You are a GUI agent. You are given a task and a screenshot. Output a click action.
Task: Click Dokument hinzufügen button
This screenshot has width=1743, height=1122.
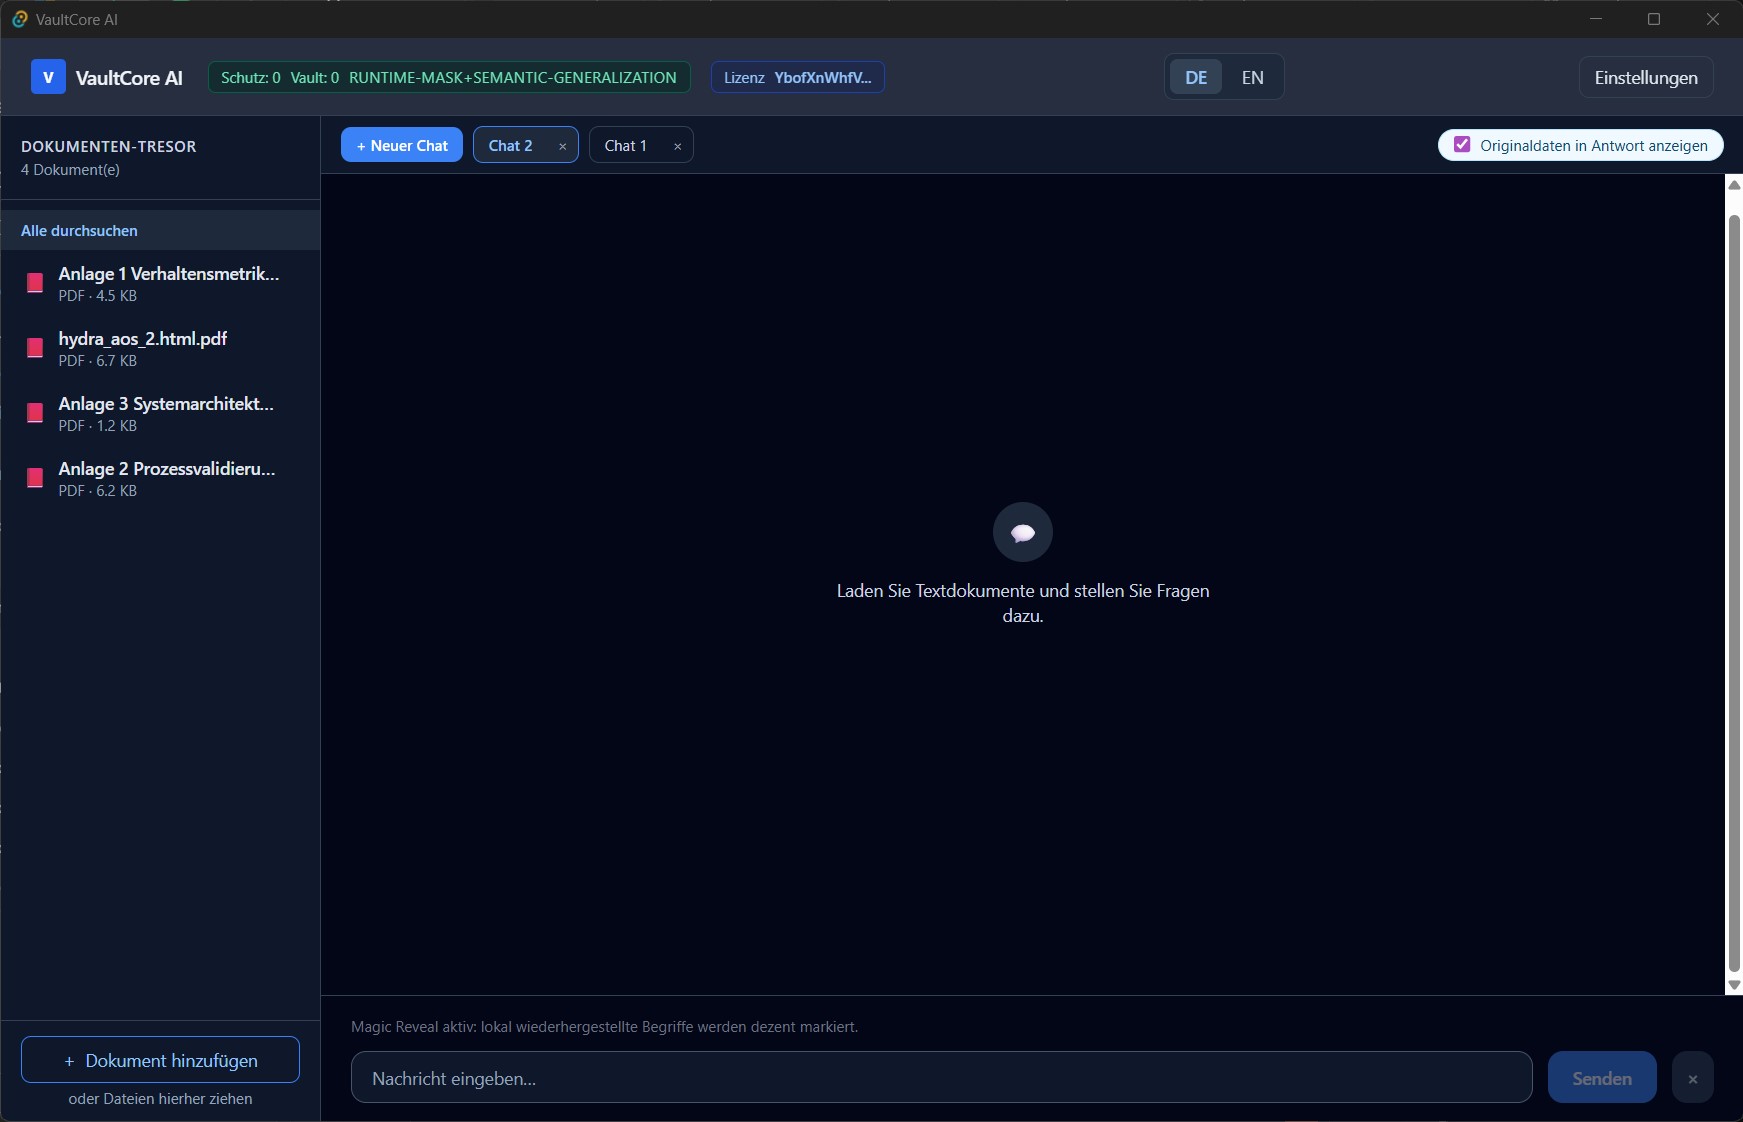click(x=160, y=1060)
